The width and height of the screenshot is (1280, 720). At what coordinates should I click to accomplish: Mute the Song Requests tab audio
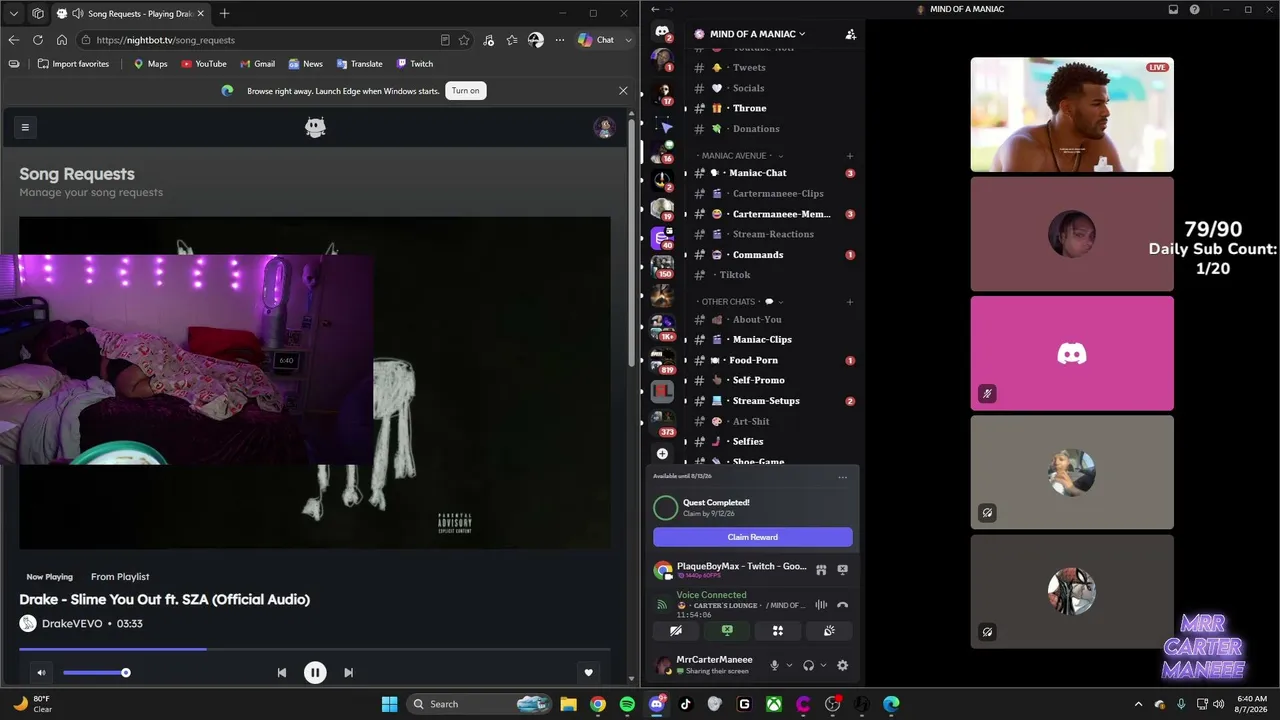point(78,14)
